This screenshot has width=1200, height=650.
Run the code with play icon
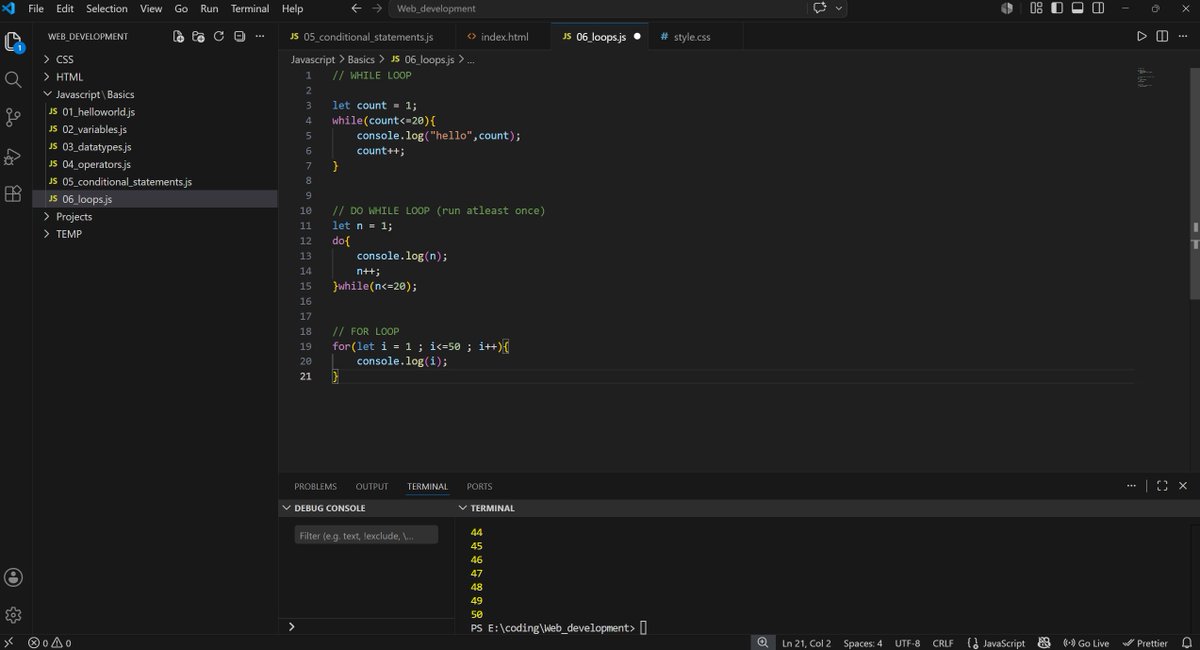1142,36
